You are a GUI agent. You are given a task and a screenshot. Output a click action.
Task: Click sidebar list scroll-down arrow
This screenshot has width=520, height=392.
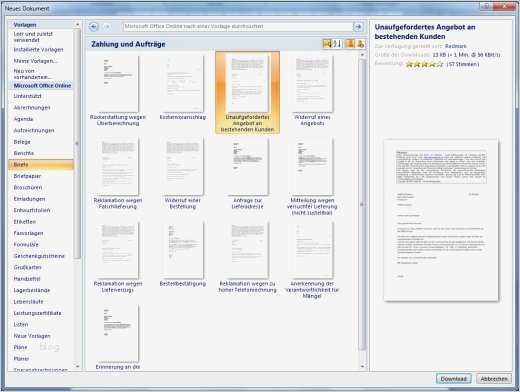[77, 367]
